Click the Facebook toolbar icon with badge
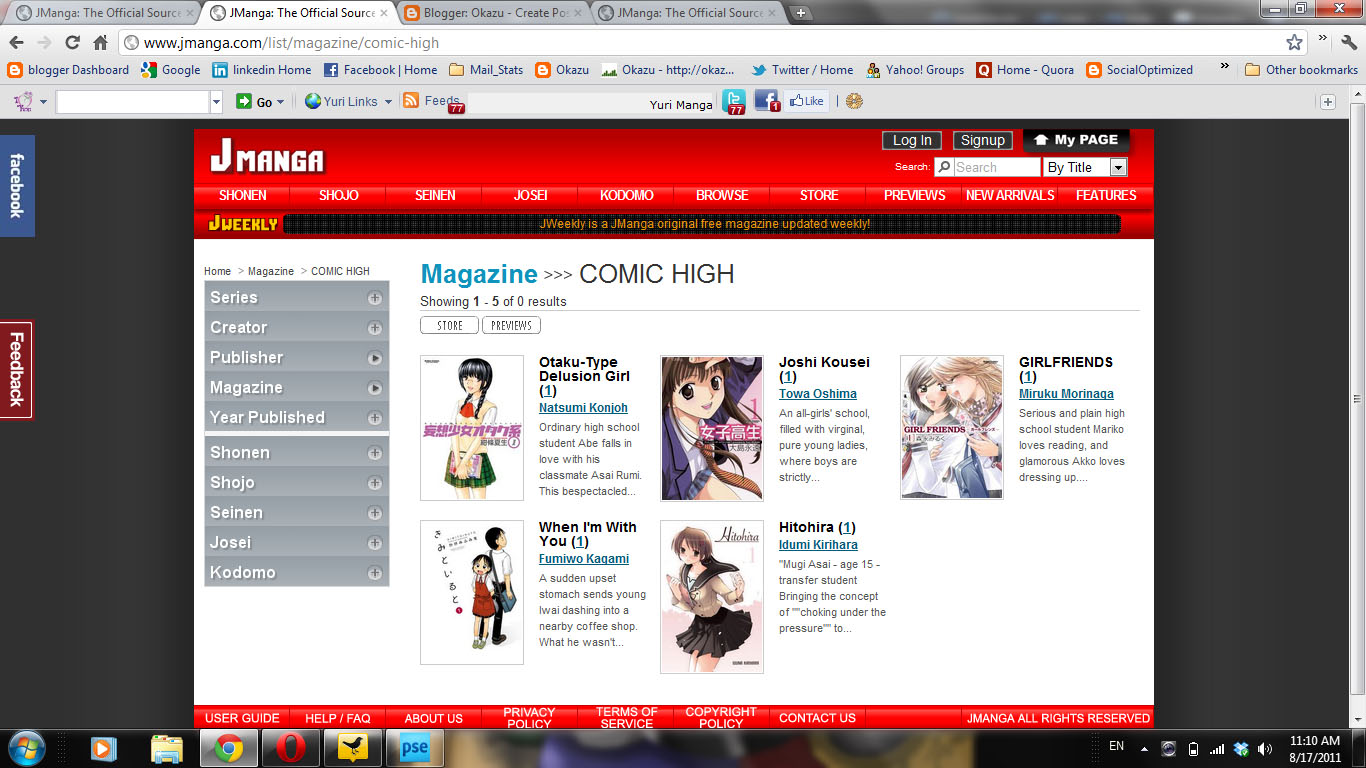 [766, 101]
